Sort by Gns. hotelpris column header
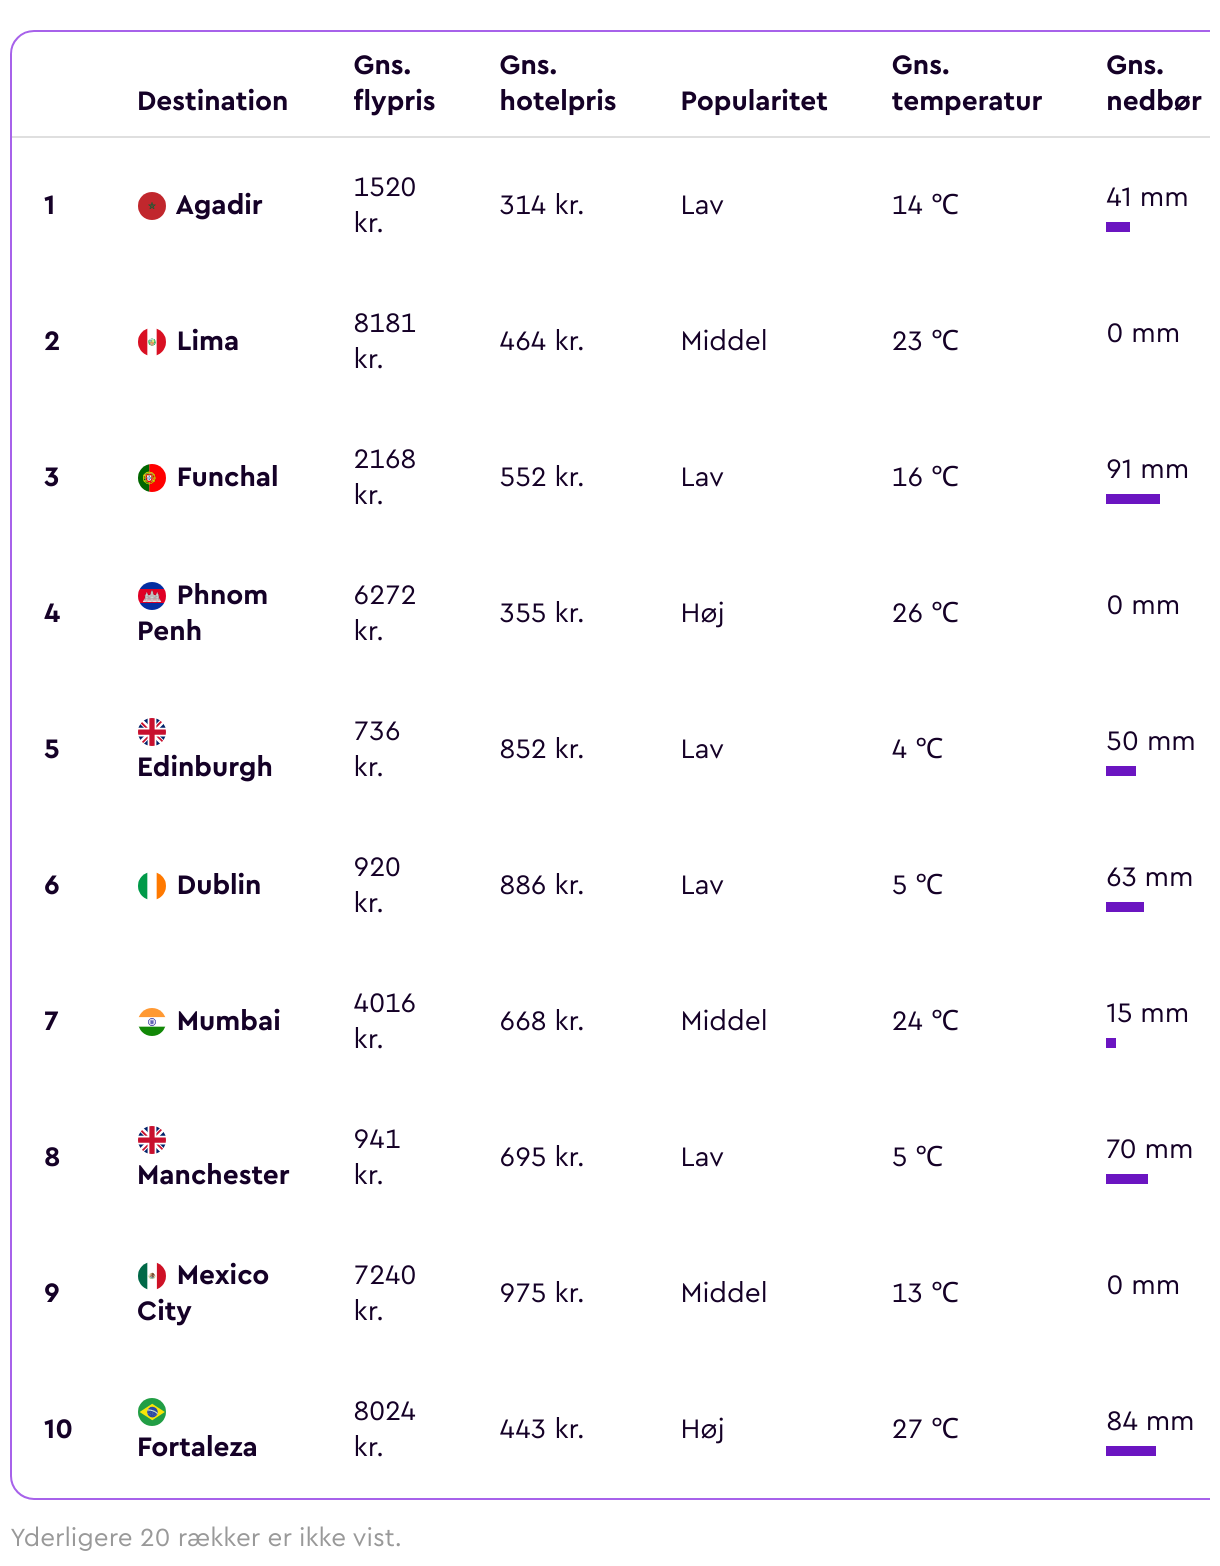Viewport: 1220px width, 1566px height. (558, 83)
